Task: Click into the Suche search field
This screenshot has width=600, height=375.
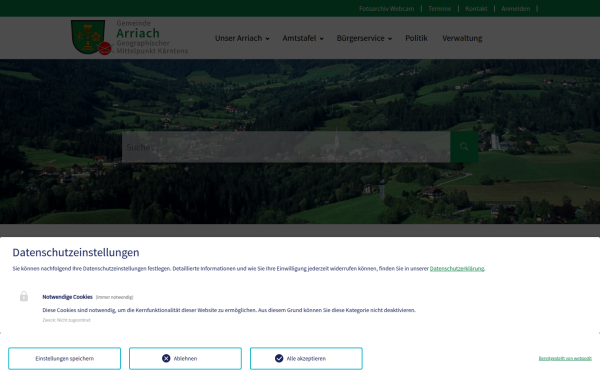Action: point(286,147)
